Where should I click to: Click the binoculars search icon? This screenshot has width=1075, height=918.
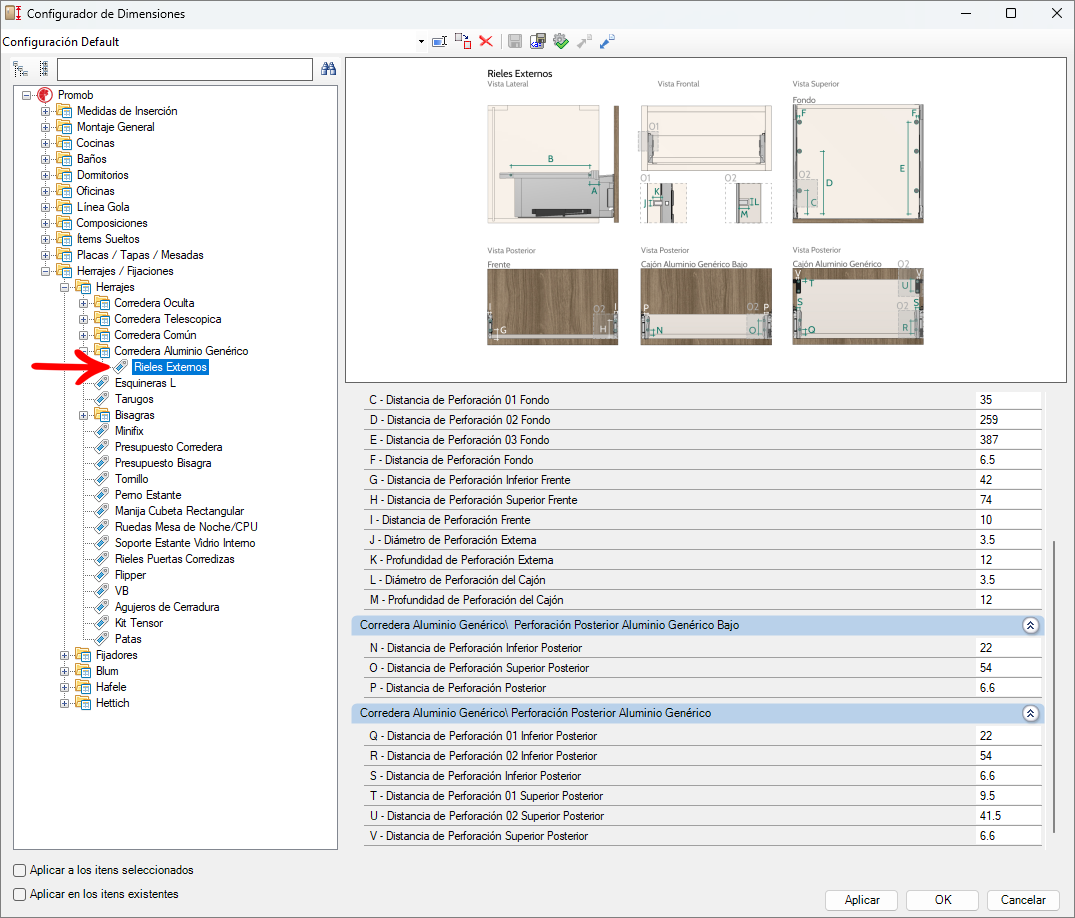328,69
